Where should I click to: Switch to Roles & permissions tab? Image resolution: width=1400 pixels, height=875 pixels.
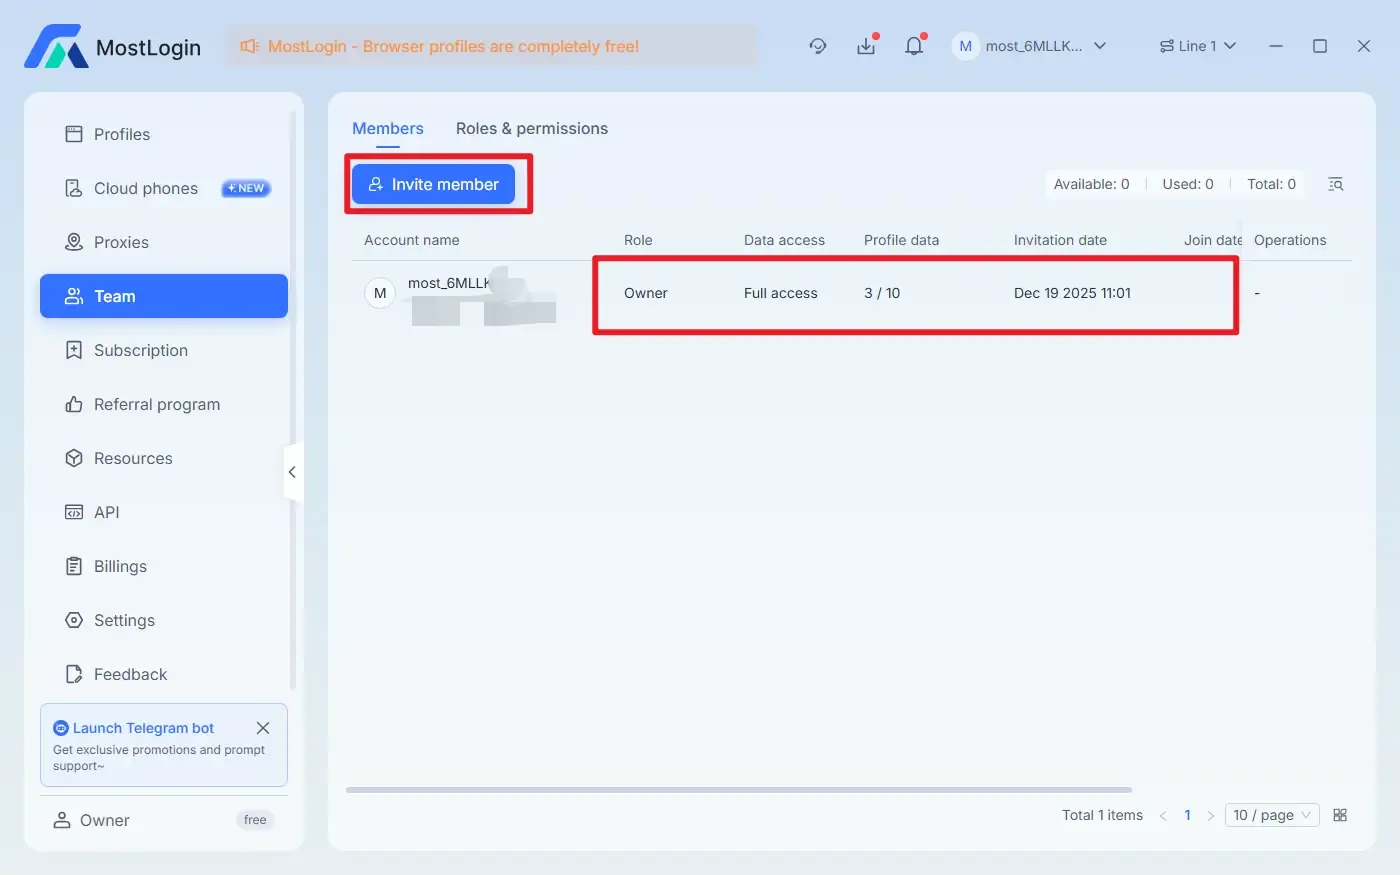point(531,128)
